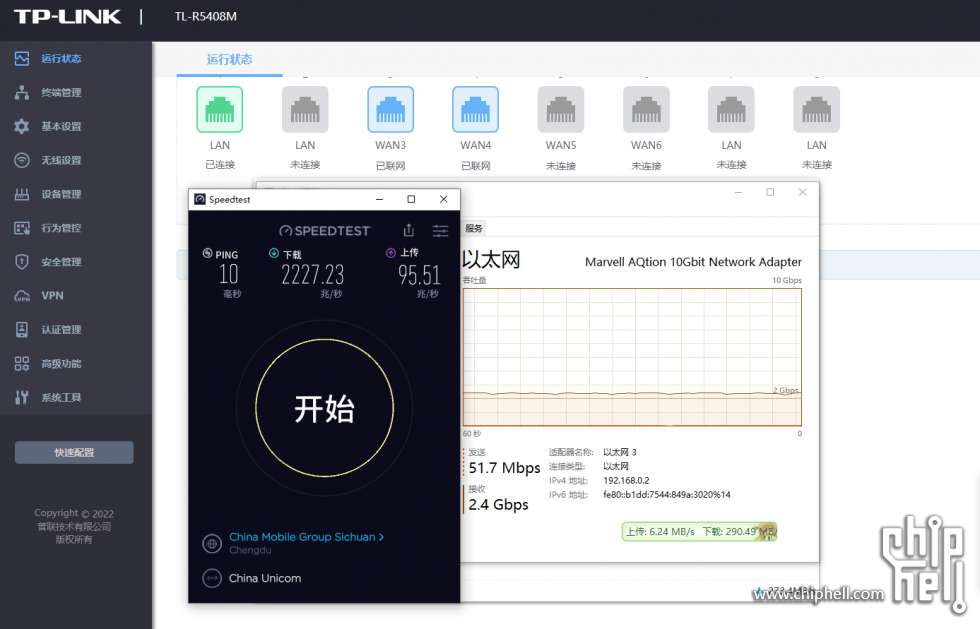980x629 pixels.
Task: Click the IPv6 address value
Action: pyautogui.click(x=667, y=495)
